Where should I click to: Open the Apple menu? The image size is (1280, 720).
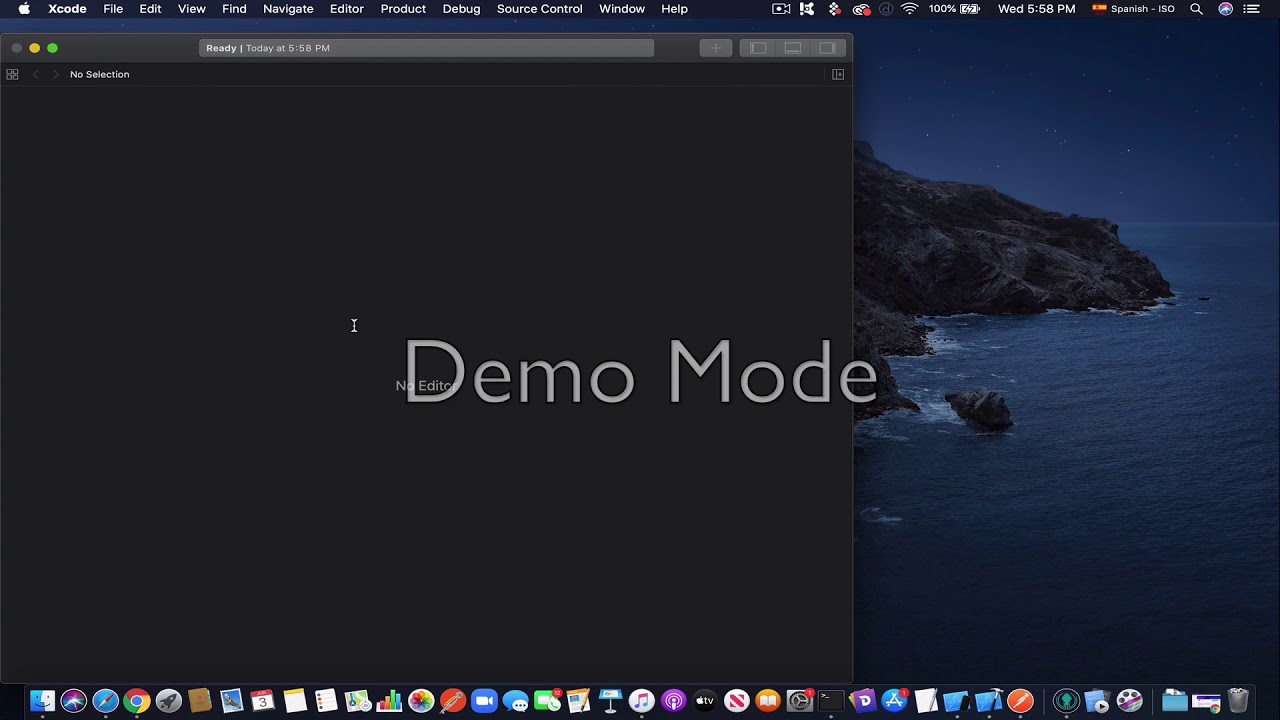tap(24, 9)
